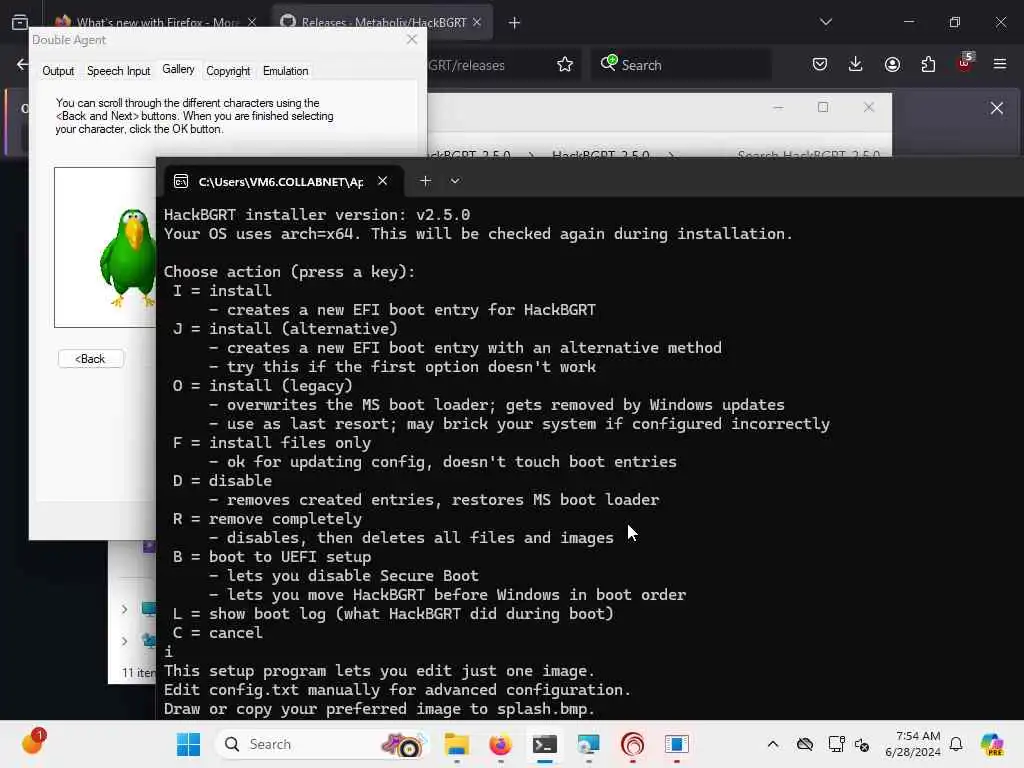
Task: Click the OneDrive cloud tray icon
Action: pos(805,744)
